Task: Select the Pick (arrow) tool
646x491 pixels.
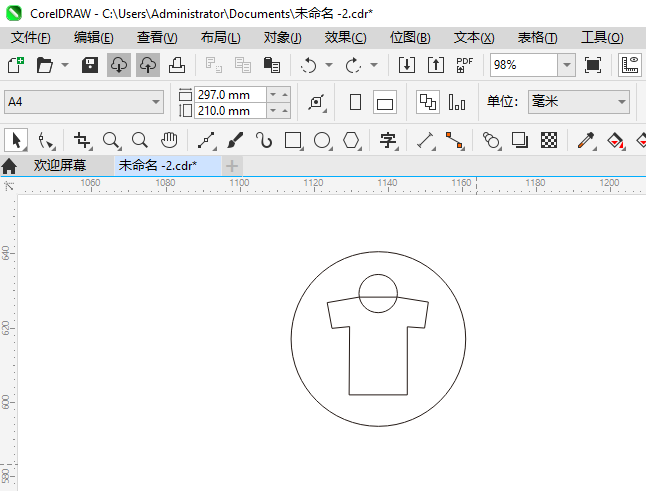Action: pos(16,140)
